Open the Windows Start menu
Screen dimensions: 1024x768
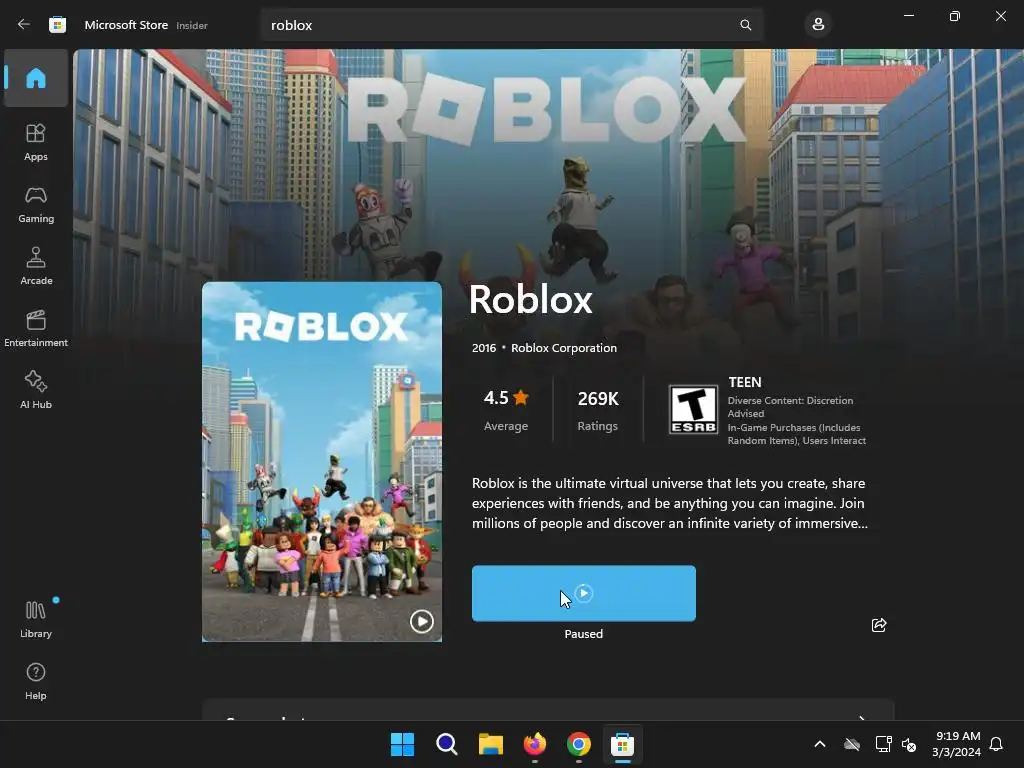pos(402,744)
